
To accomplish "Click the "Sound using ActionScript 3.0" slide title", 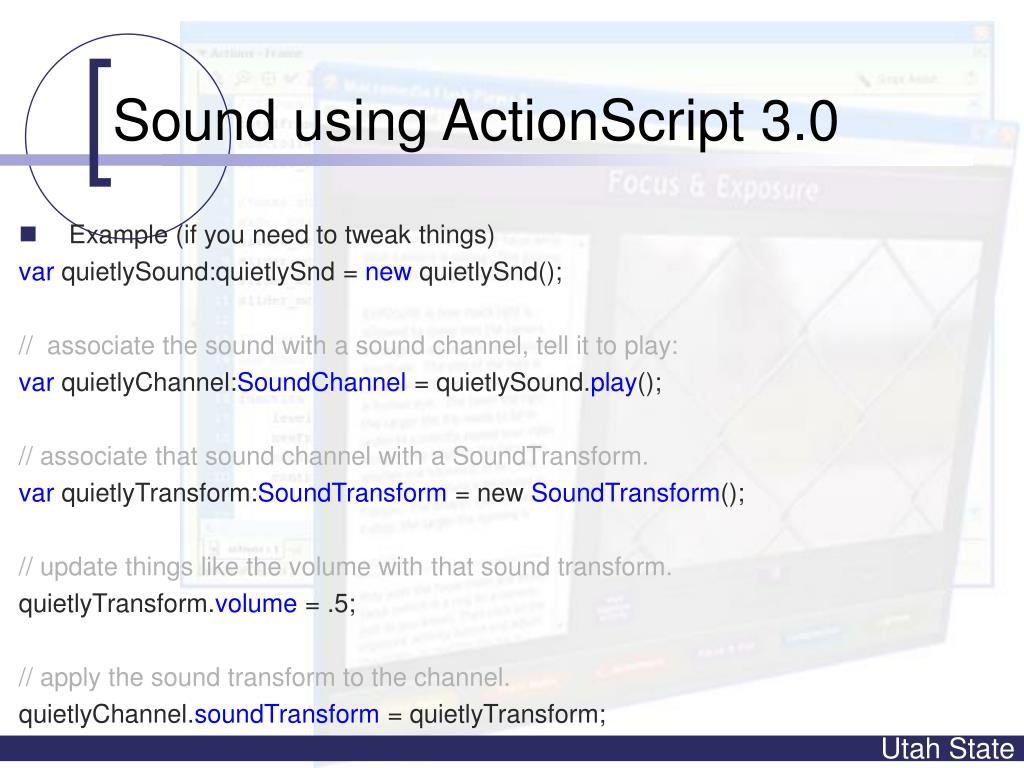I will coord(473,124).
